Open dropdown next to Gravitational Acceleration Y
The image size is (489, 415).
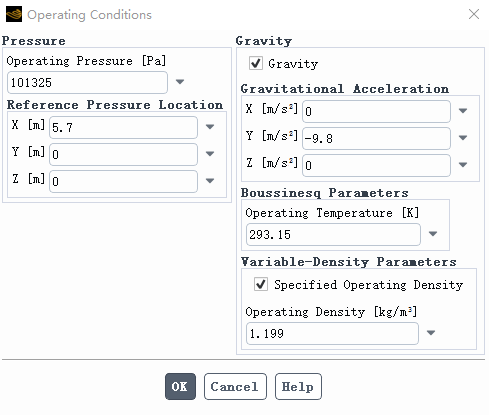(463, 137)
